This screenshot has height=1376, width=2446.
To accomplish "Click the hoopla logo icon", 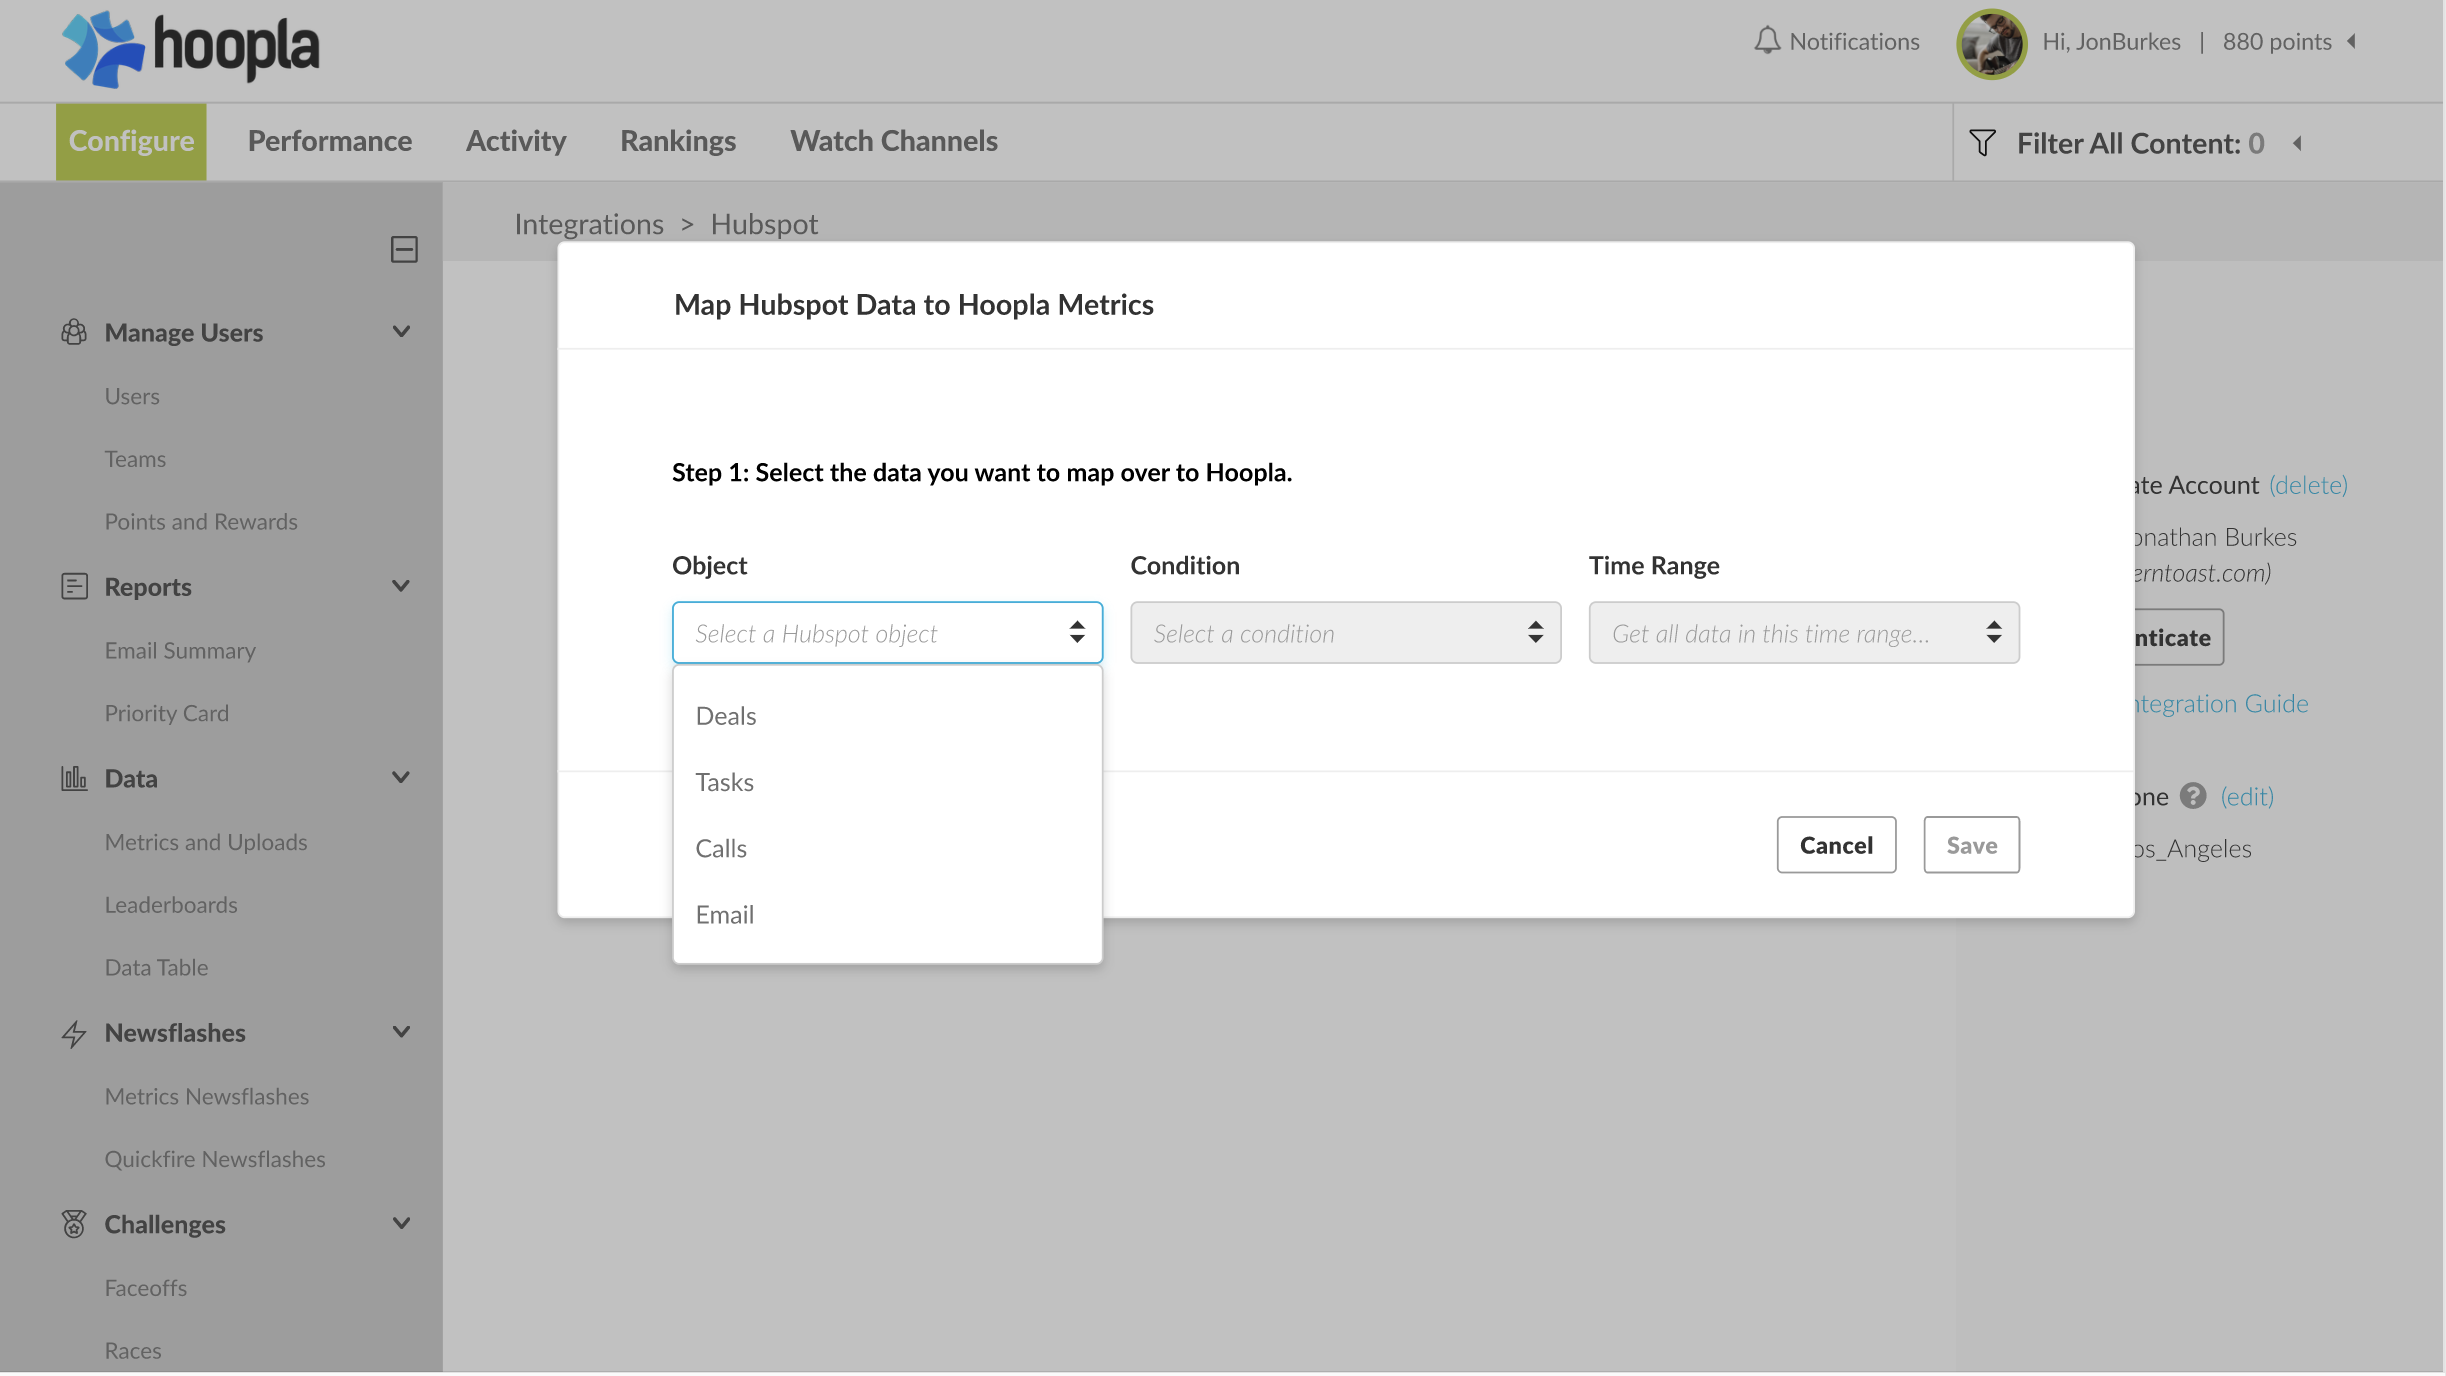I will 103,48.
